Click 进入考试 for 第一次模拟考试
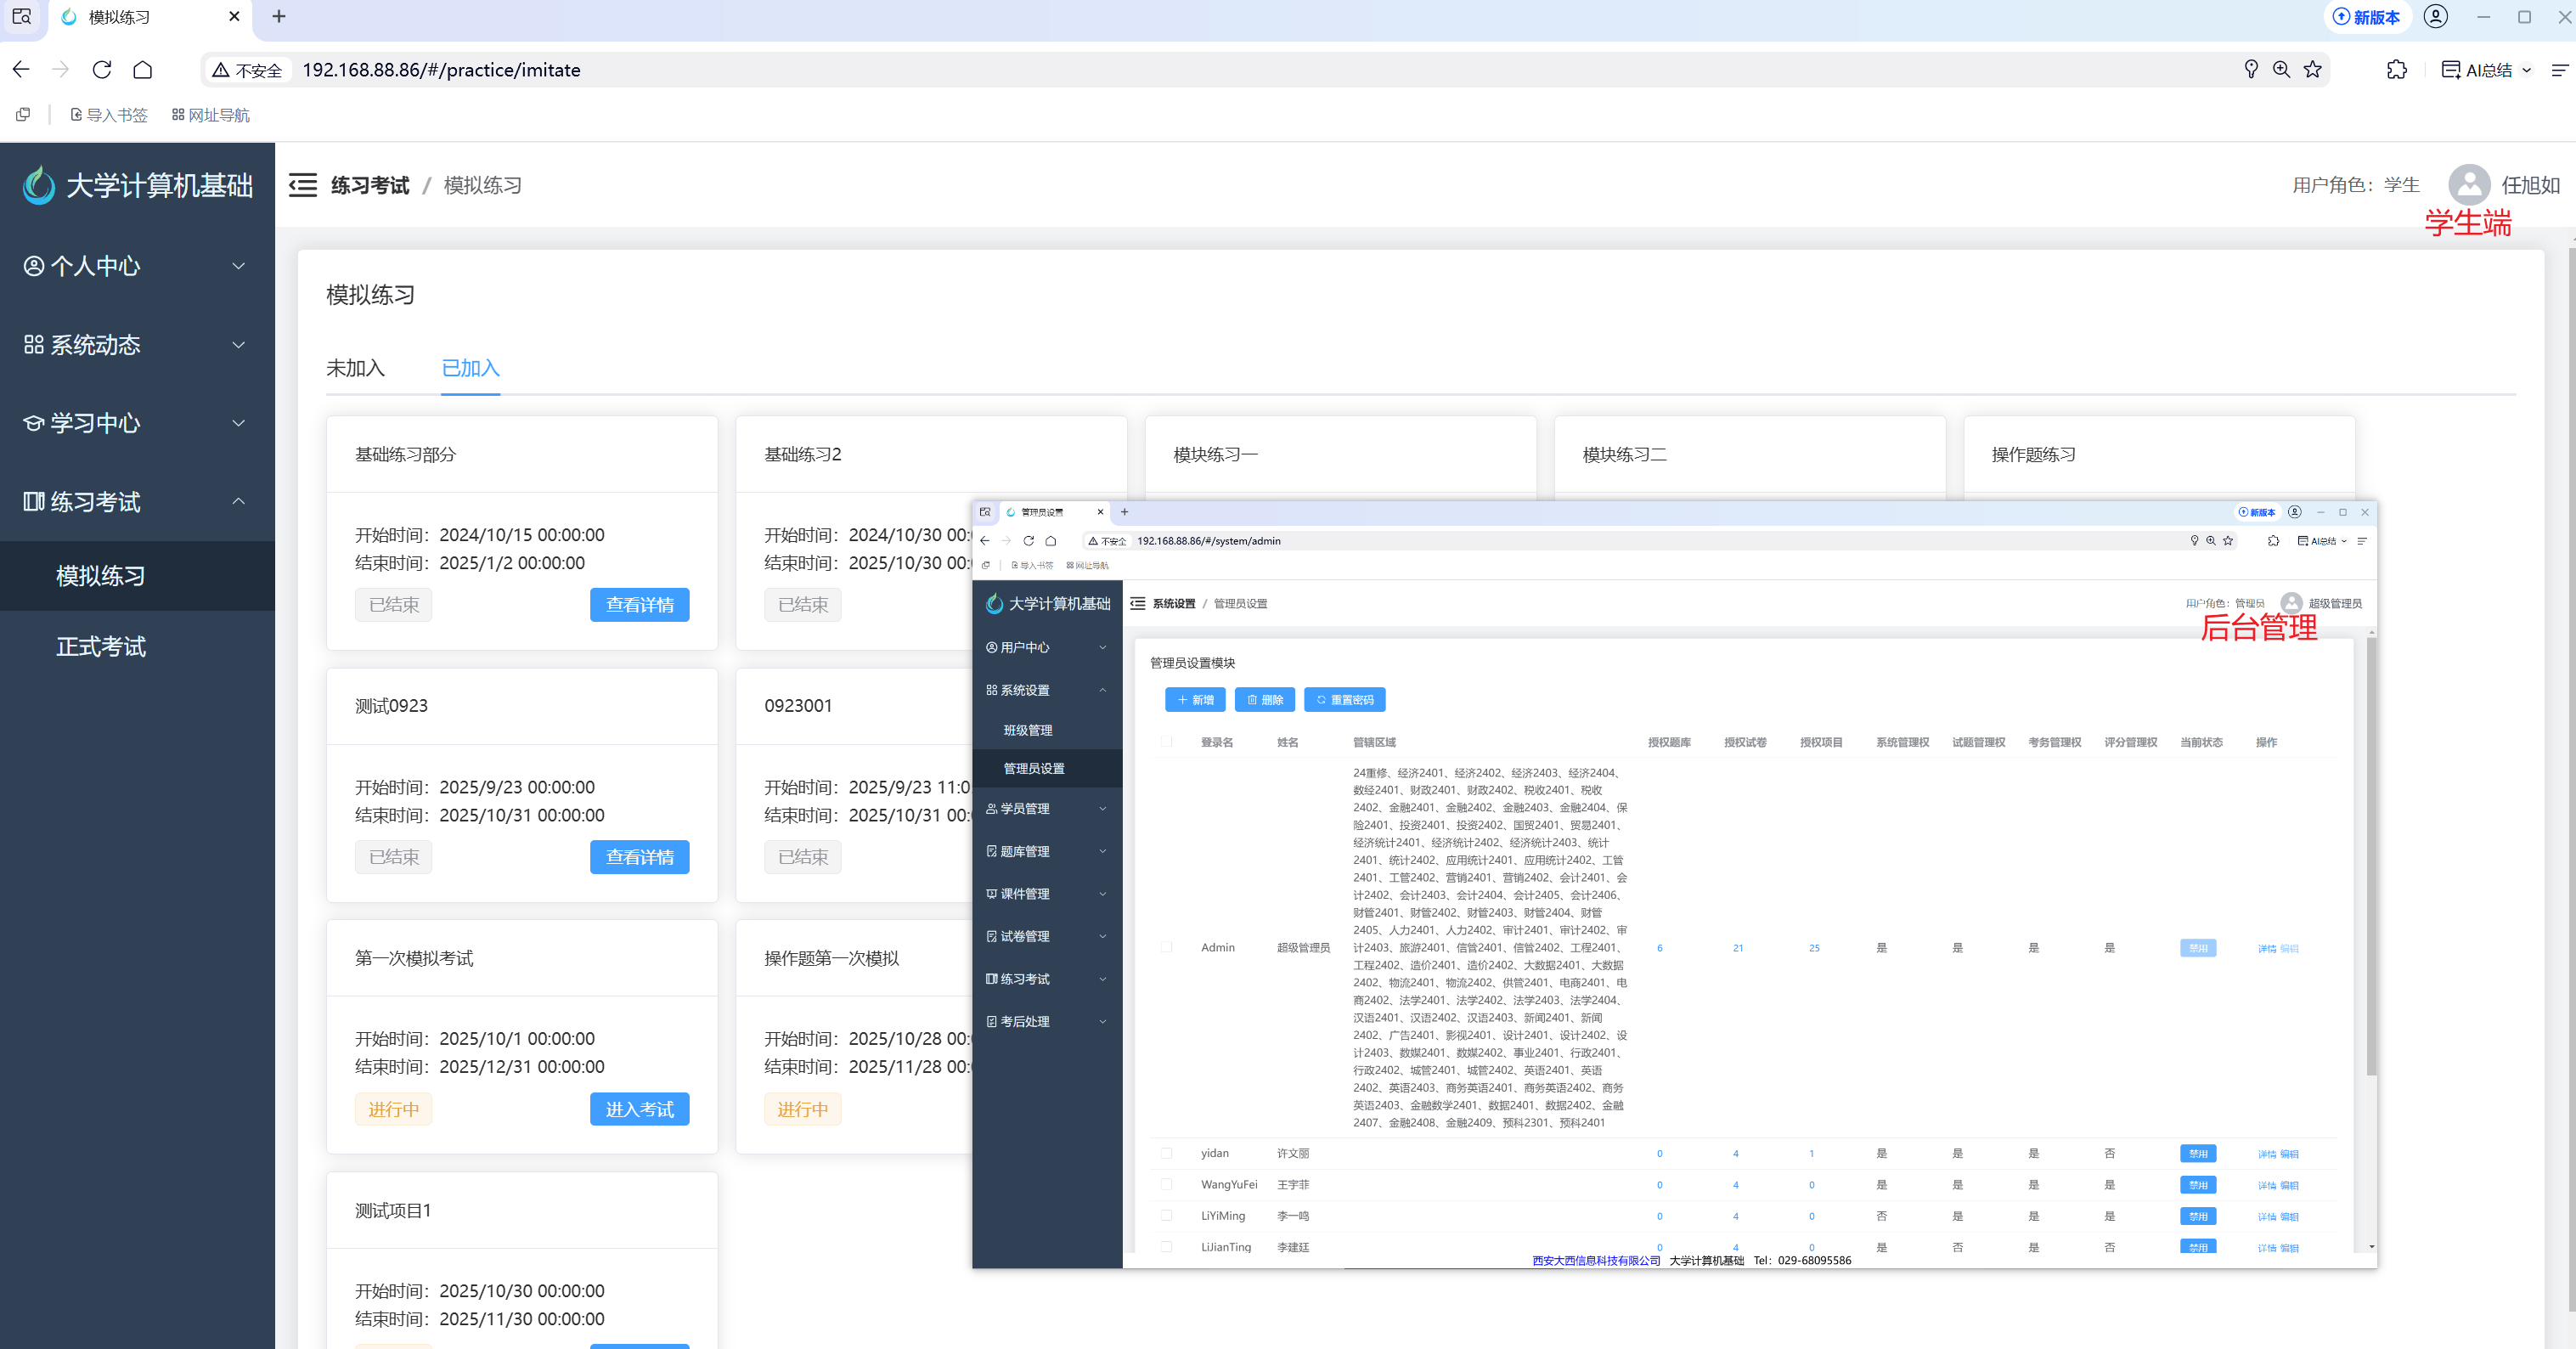The image size is (2576, 1349). 639,1109
